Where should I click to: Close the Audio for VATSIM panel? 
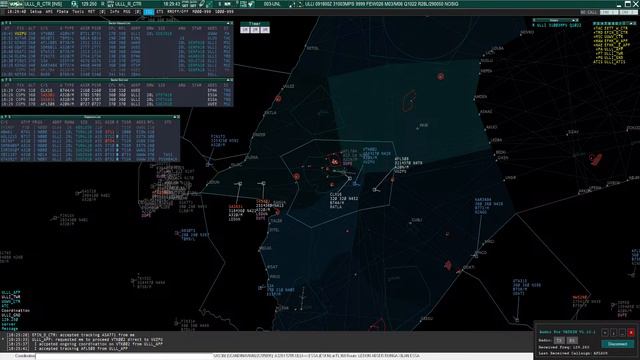(x=631, y=333)
